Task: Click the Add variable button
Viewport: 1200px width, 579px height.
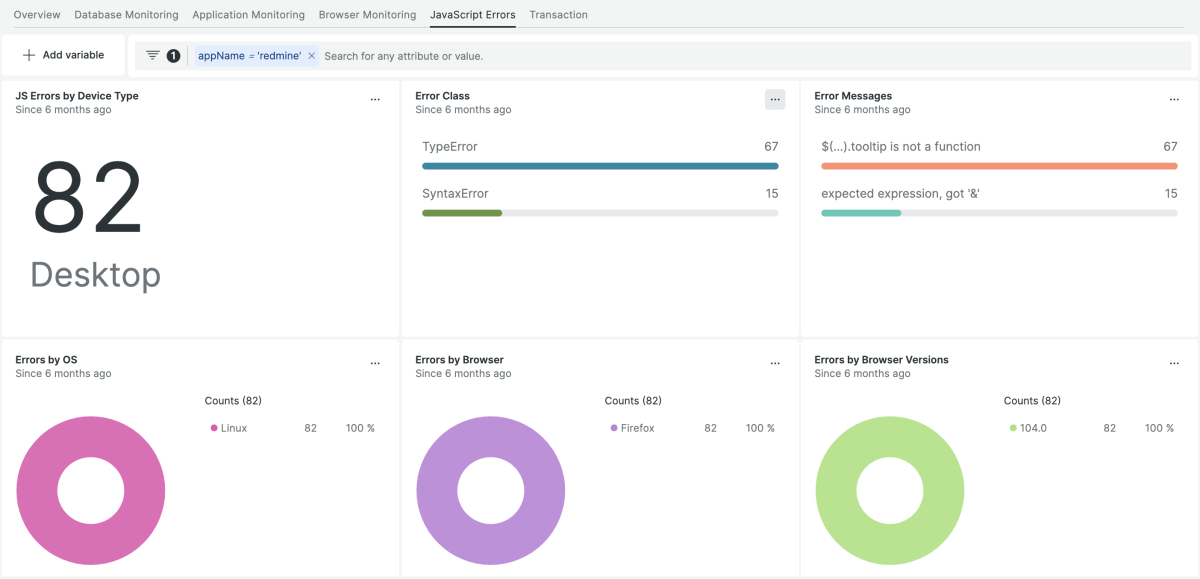Action: click(64, 56)
